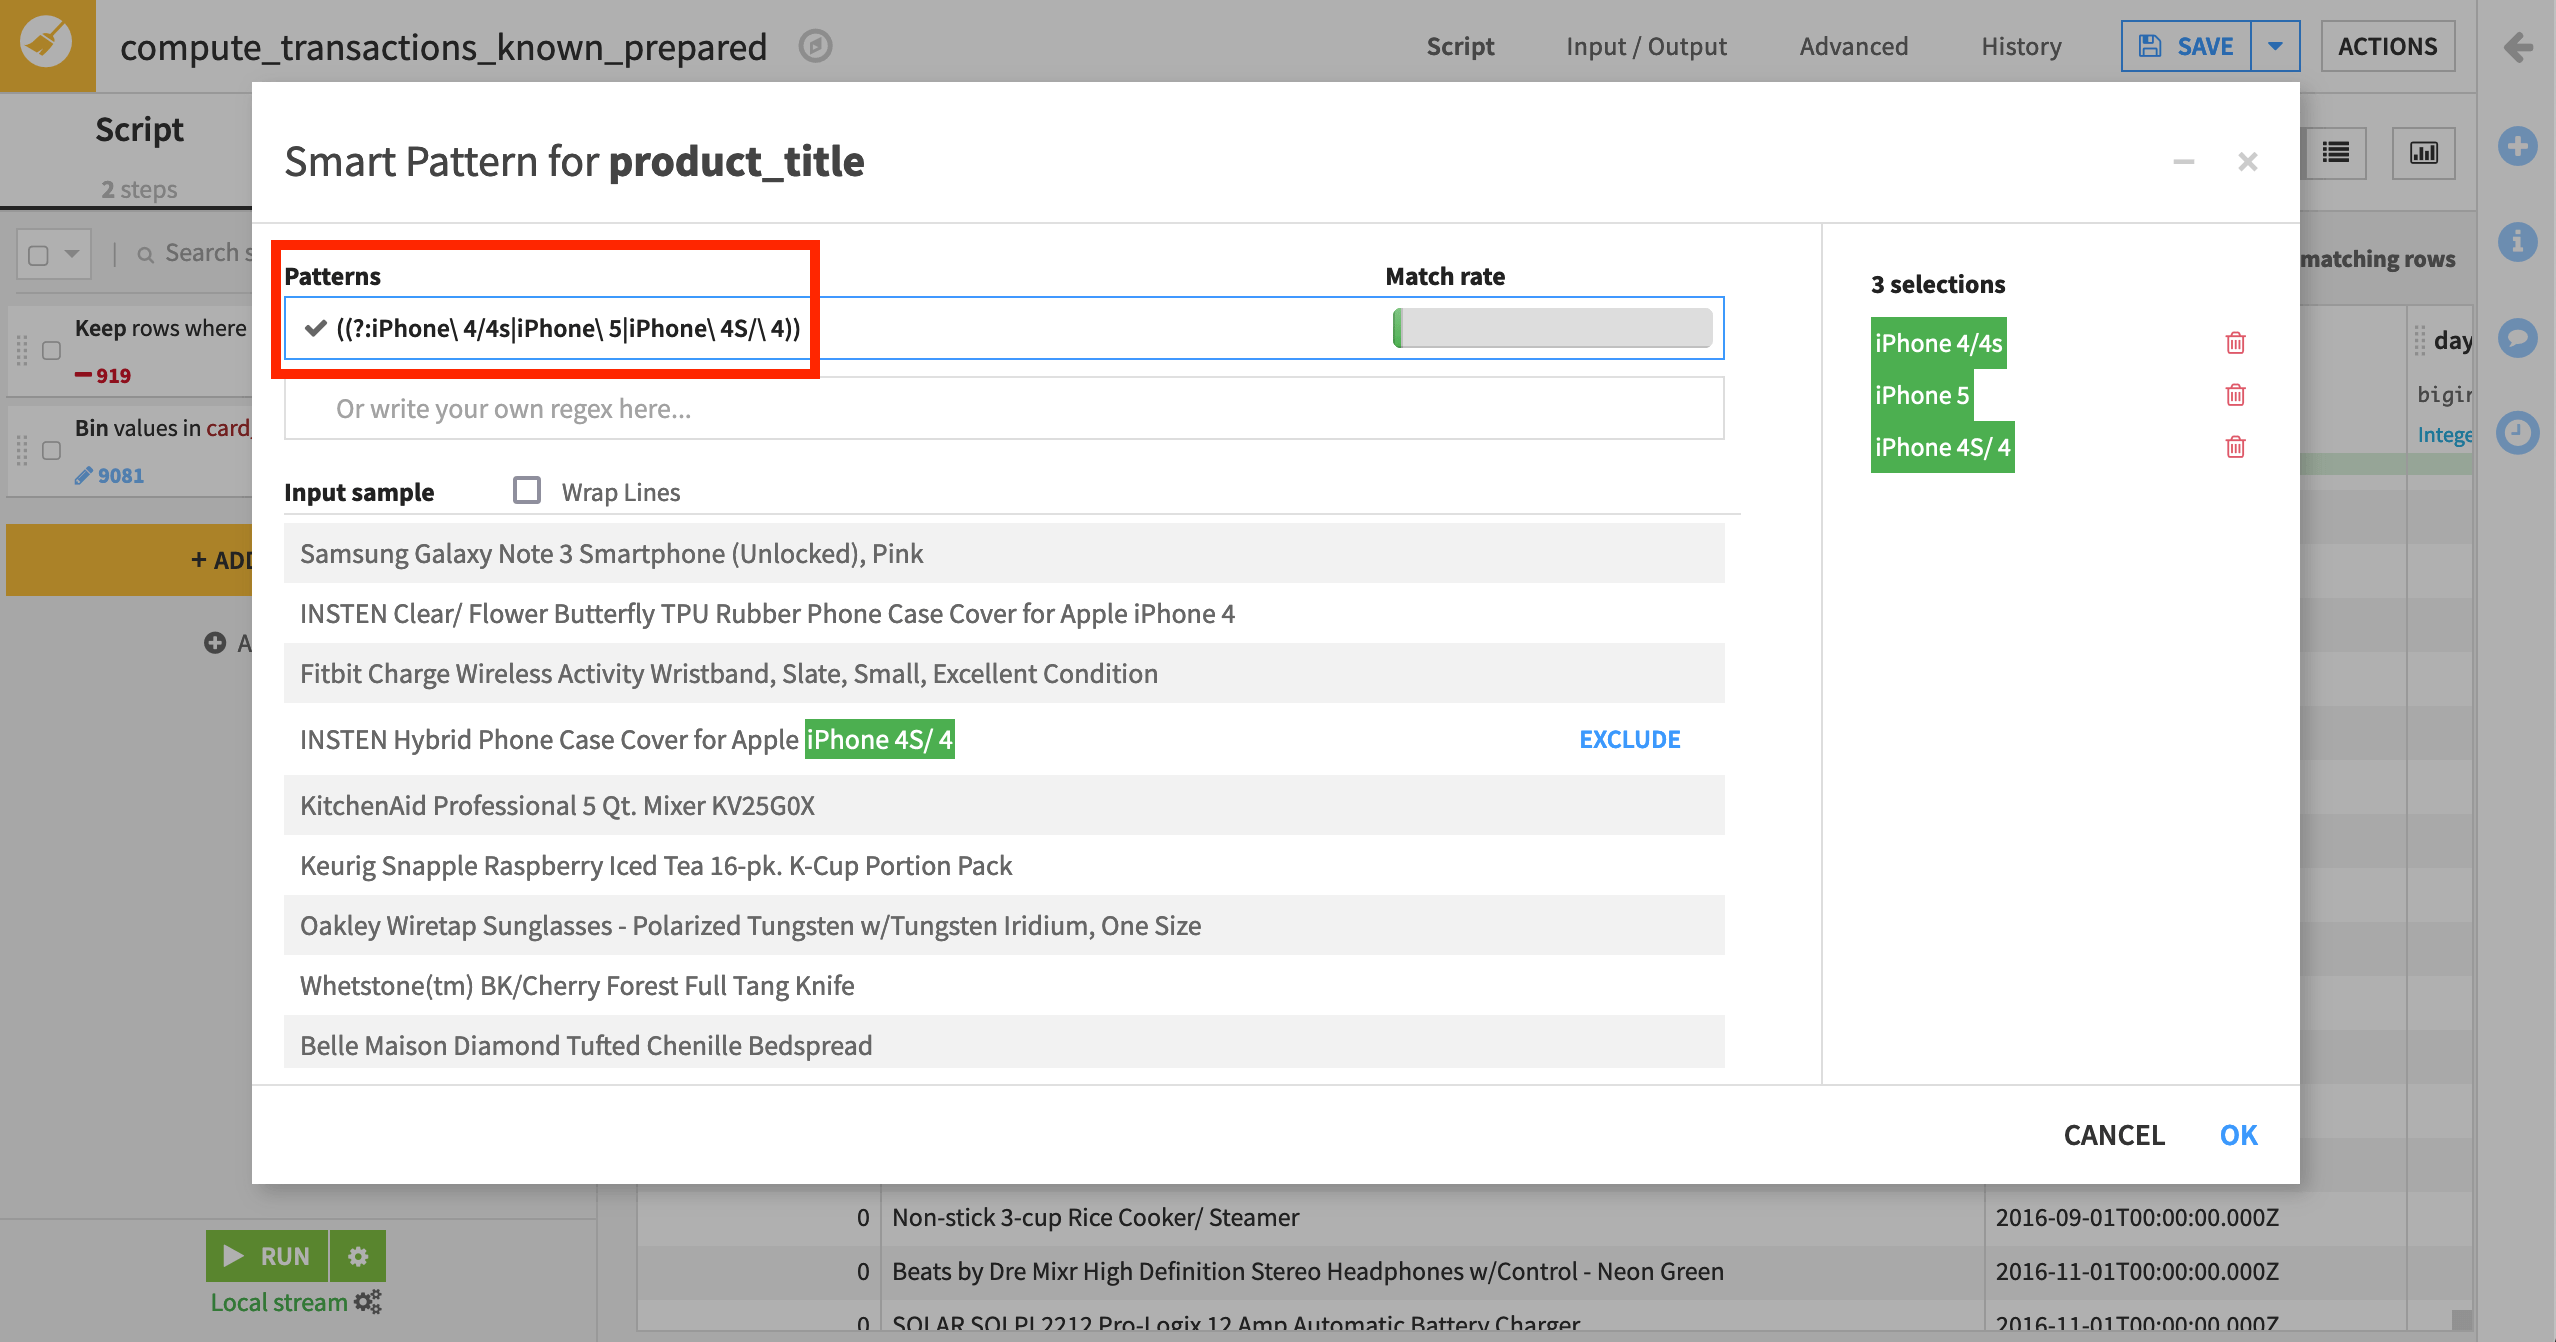Click the back arrow icon
2556x1342 pixels.
click(x=2518, y=47)
